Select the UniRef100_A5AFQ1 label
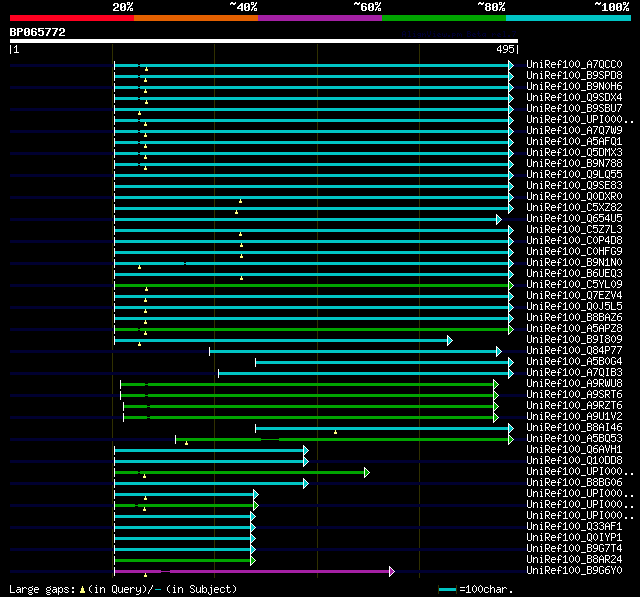The width and height of the screenshot is (640, 597). click(574, 142)
